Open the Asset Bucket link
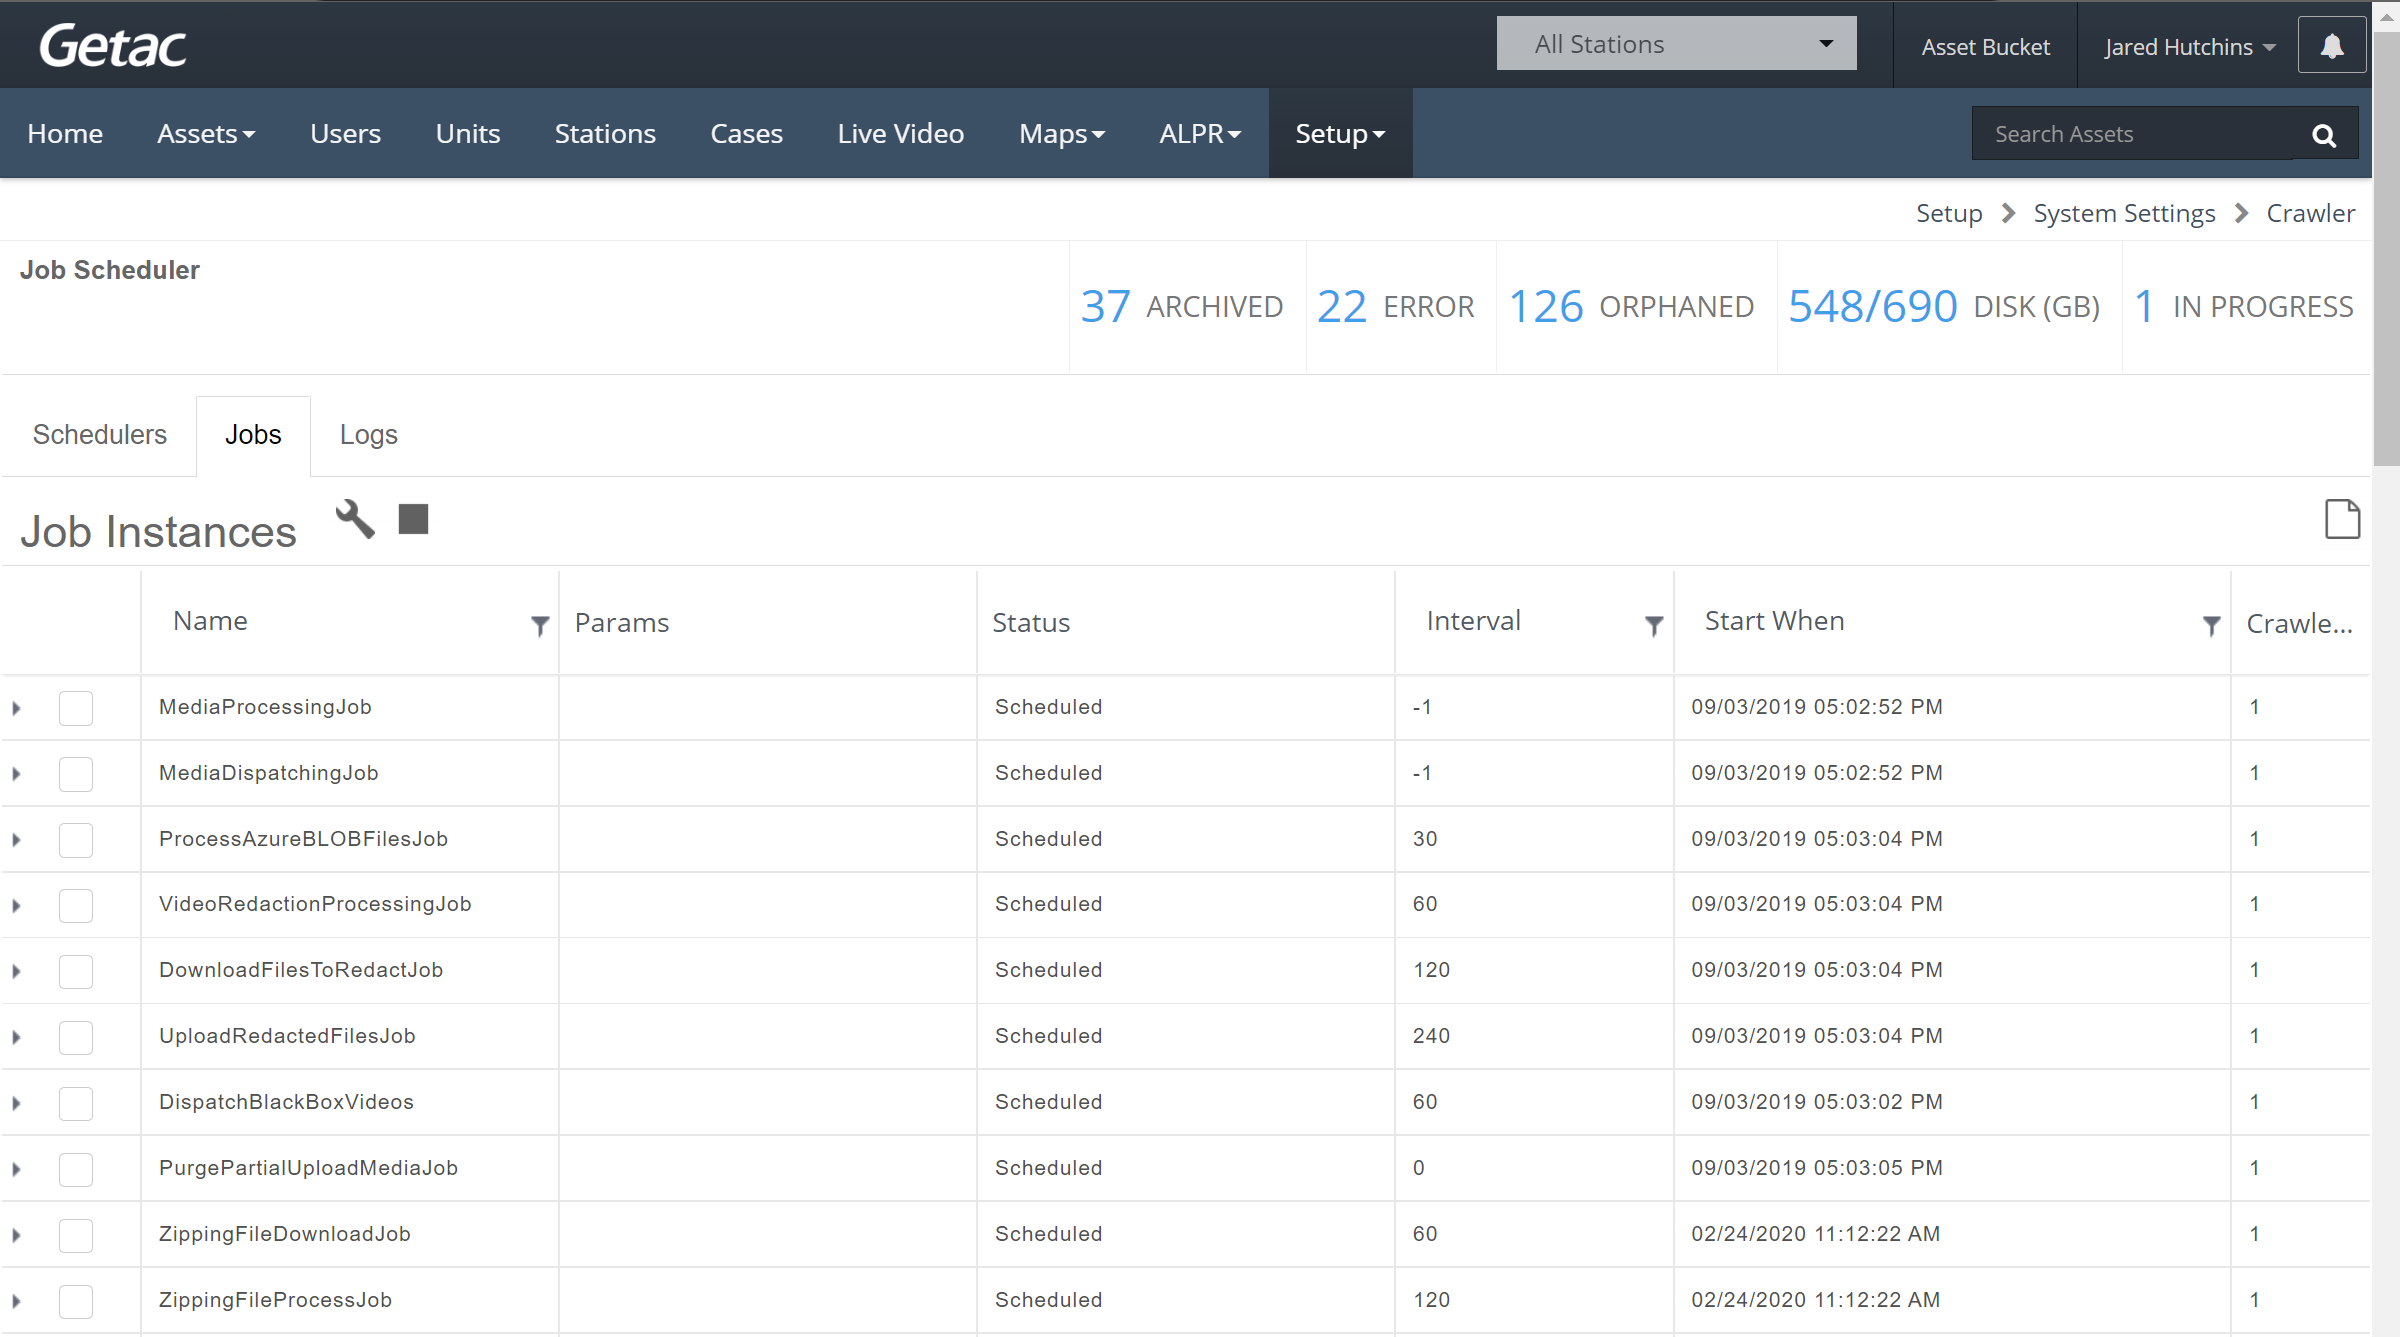Viewport: 2400px width, 1337px height. [x=1985, y=47]
